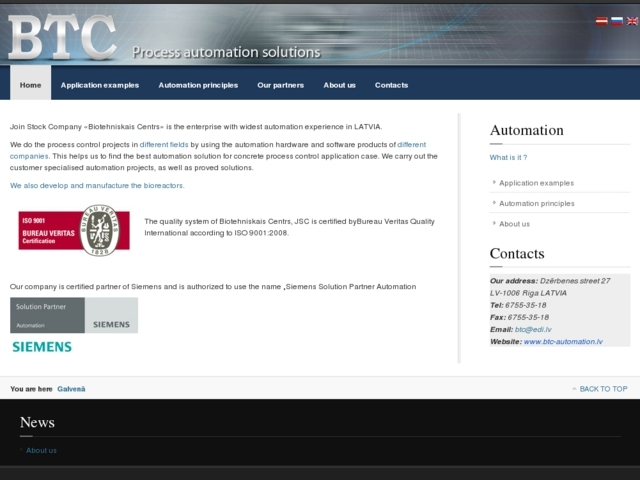Click the BTC logo in the header

62,37
